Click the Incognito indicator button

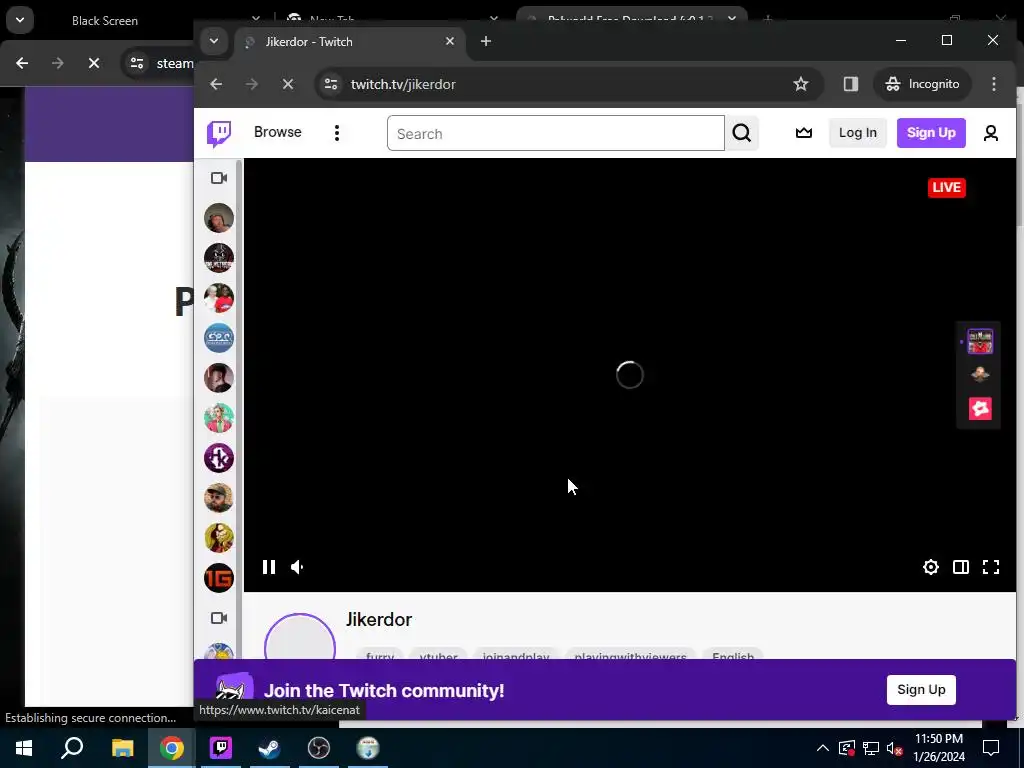(x=922, y=84)
